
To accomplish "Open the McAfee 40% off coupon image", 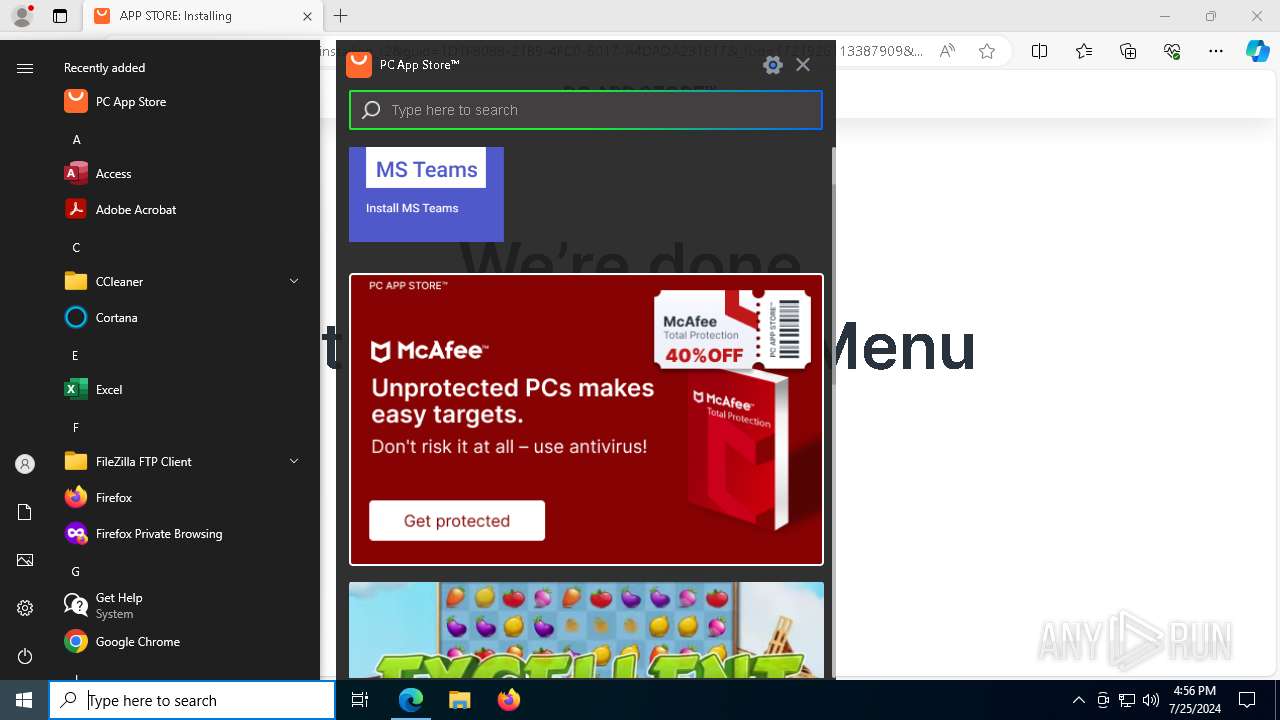I will coord(732,329).
